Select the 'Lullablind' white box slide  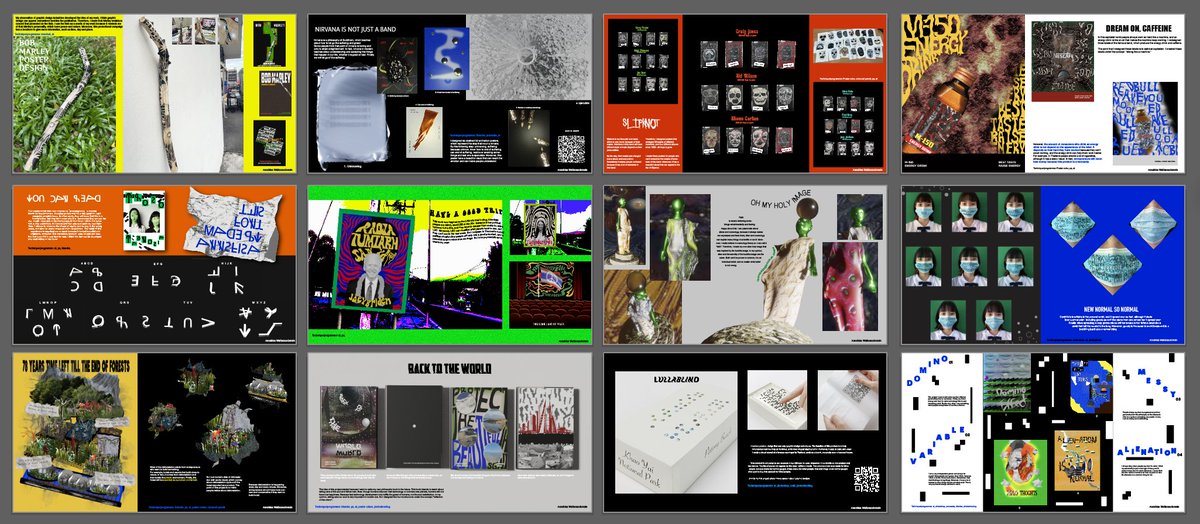point(745,433)
